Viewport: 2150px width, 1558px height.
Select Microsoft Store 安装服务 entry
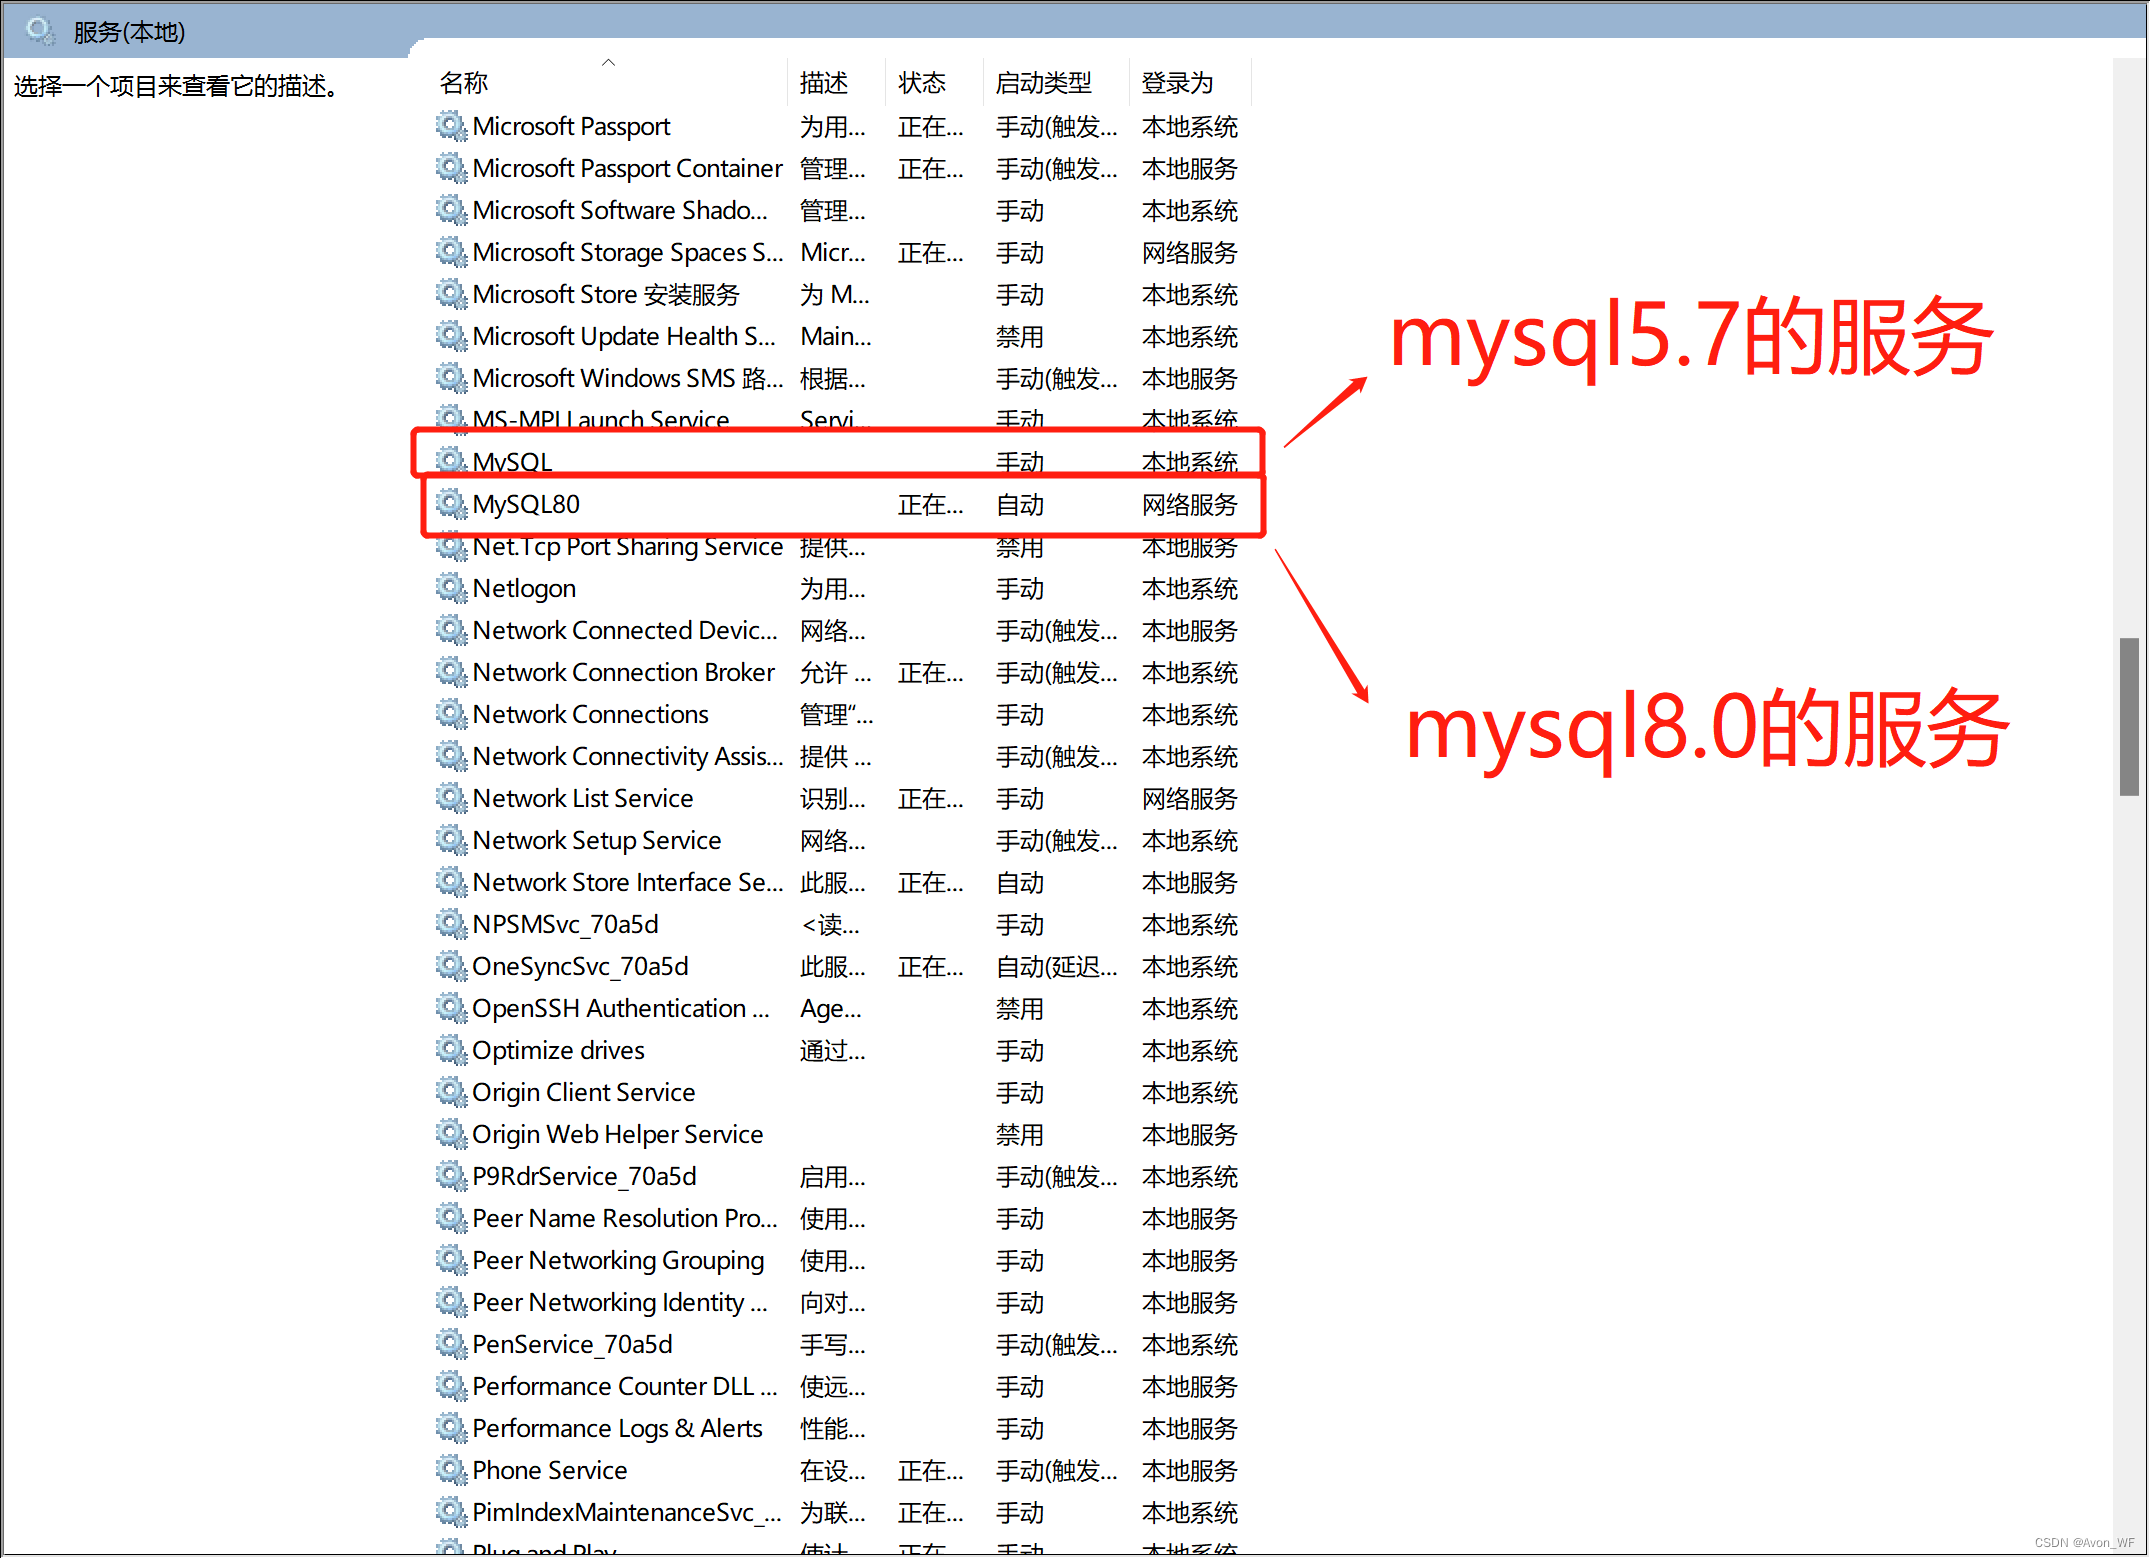tap(606, 294)
